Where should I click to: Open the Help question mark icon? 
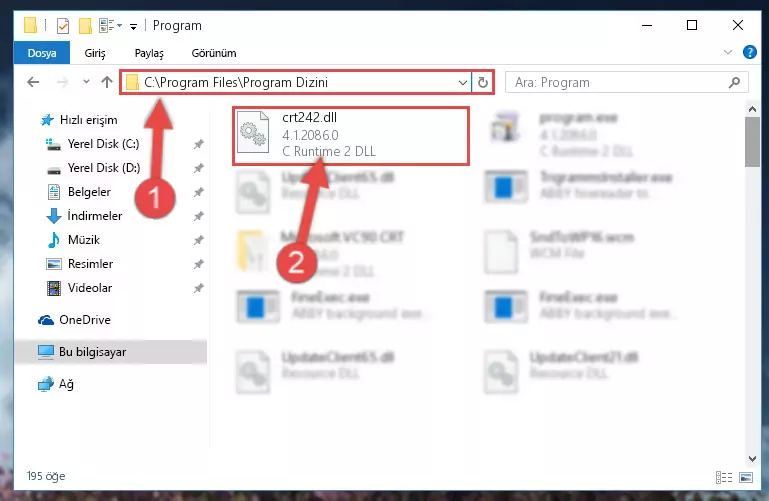tap(749, 52)
